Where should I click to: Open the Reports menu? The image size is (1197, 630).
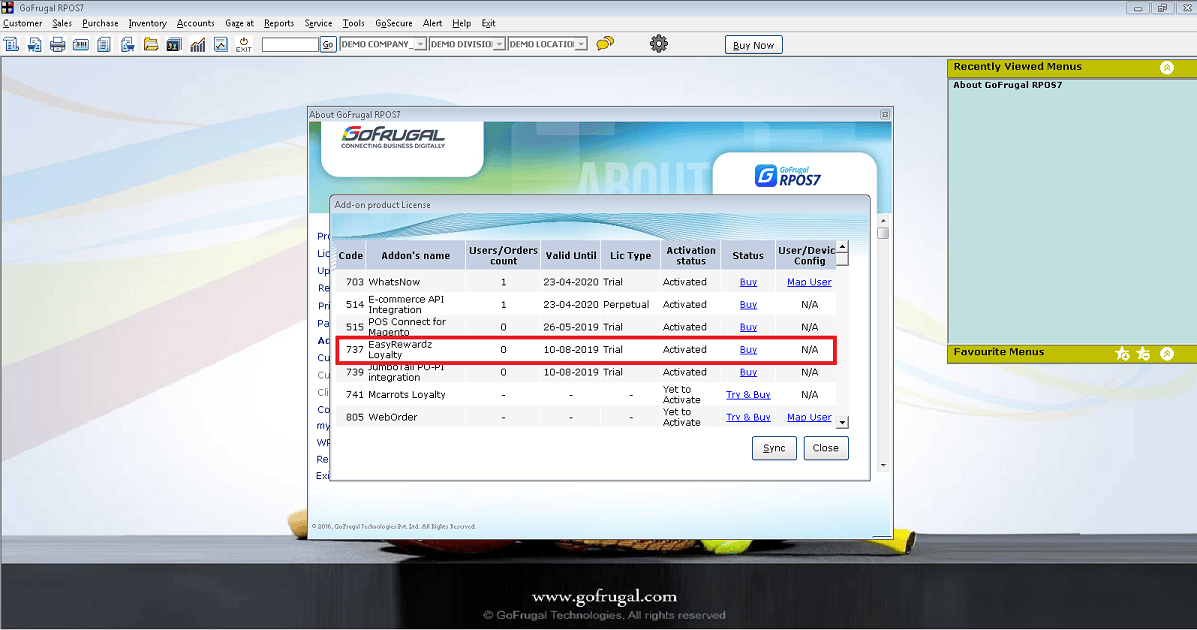tap(279, 23)
